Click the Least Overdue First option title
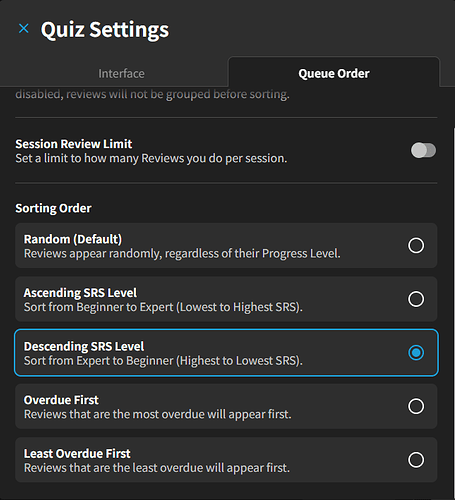This screenshot has height=500, width=455. pos(77,454)
